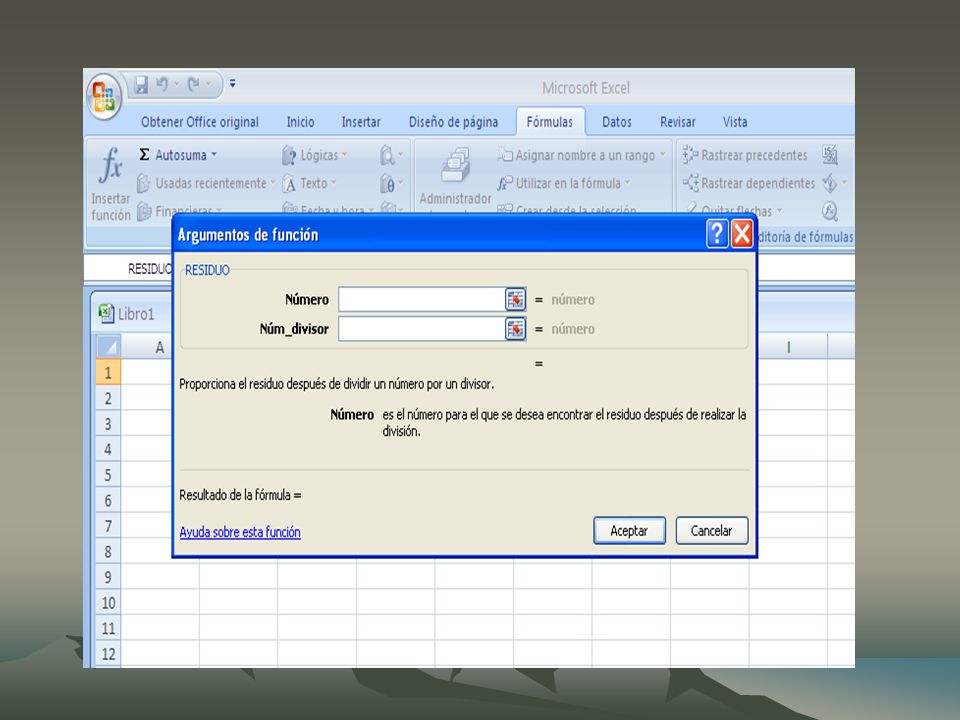960x720 pixels.
Task: Collapse dialog via Núm_divisor range selector icon
Action: coord(516,329)
